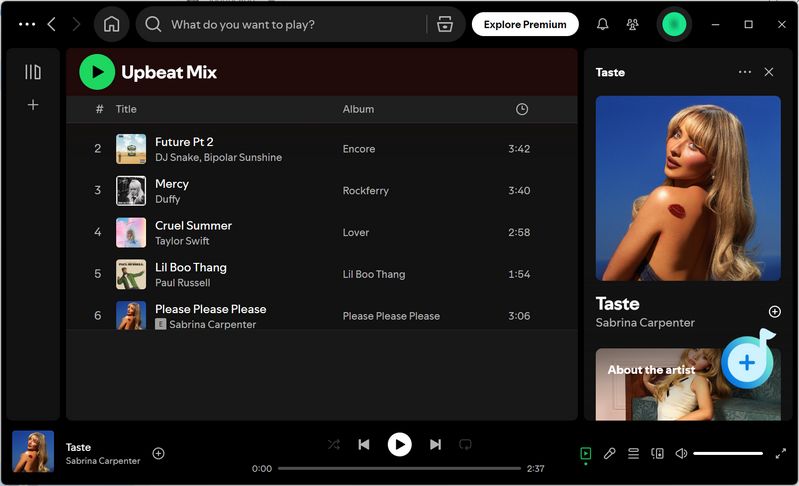799x486 pixels.
Task: Open the play queue icon
Action: (x=633, y=453)
